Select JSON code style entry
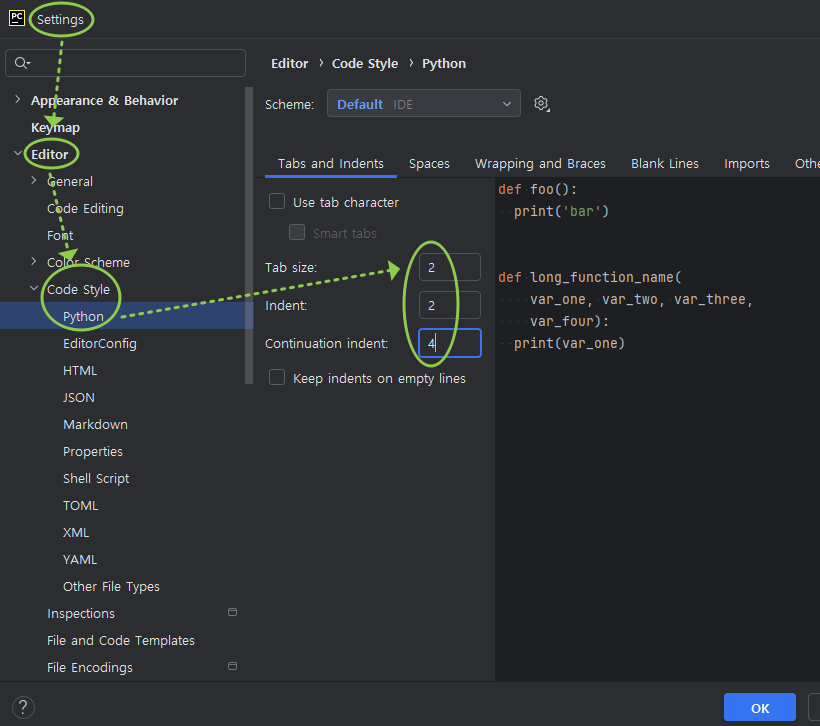 78,398
